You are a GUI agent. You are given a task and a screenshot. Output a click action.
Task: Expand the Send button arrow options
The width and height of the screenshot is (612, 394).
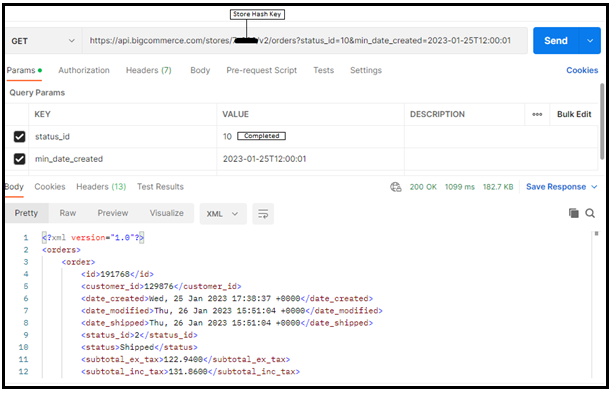tap(590, 41)
